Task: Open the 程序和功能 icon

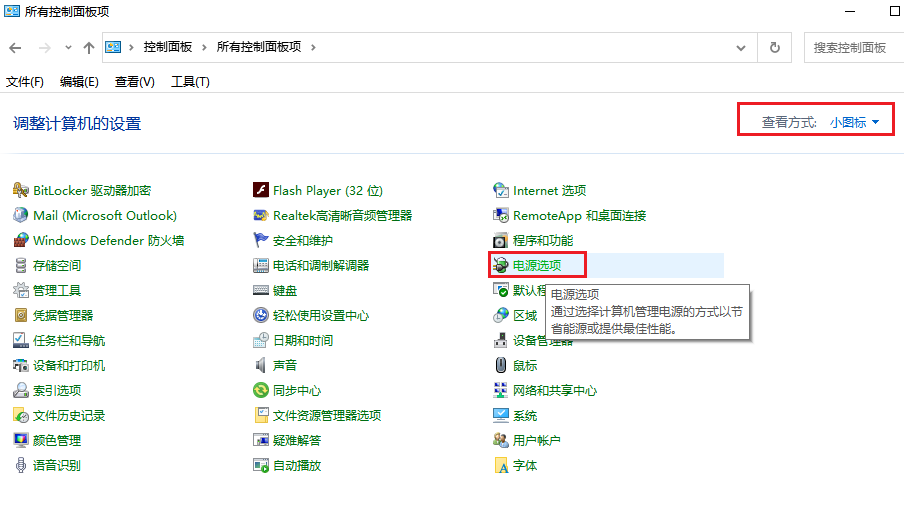Action: (x=500, y=240)
